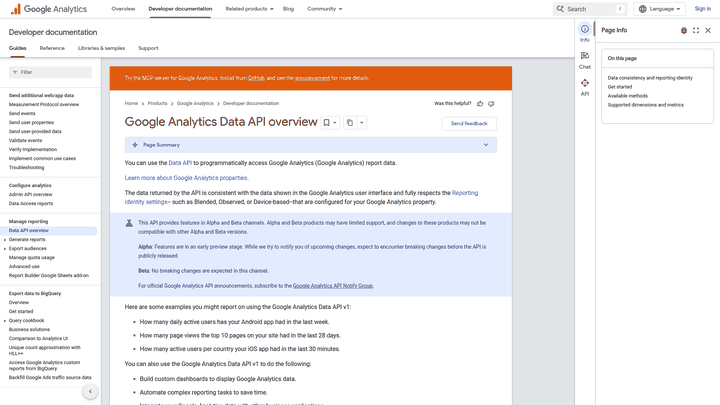
Task: Click the filter icon in sidebar
Action: tap(15, 72)
